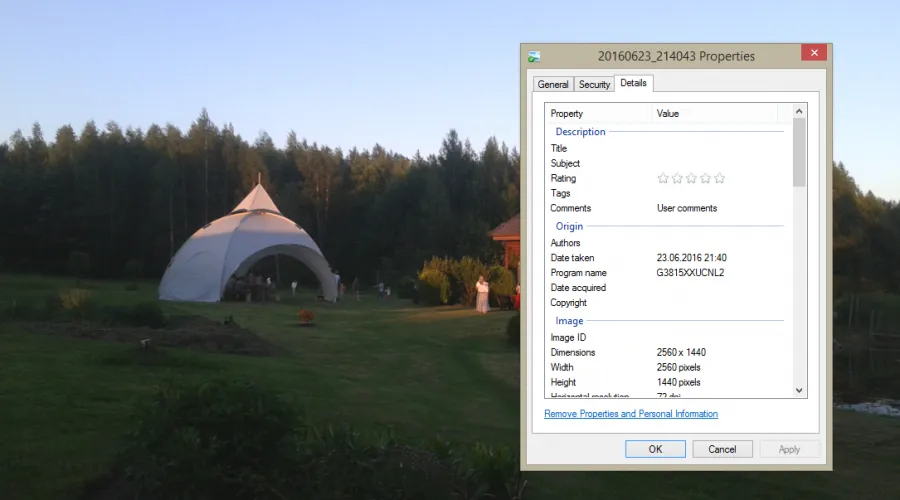Click the Property column header
This screenshot has height=500, width=900.
click(599, 114)
